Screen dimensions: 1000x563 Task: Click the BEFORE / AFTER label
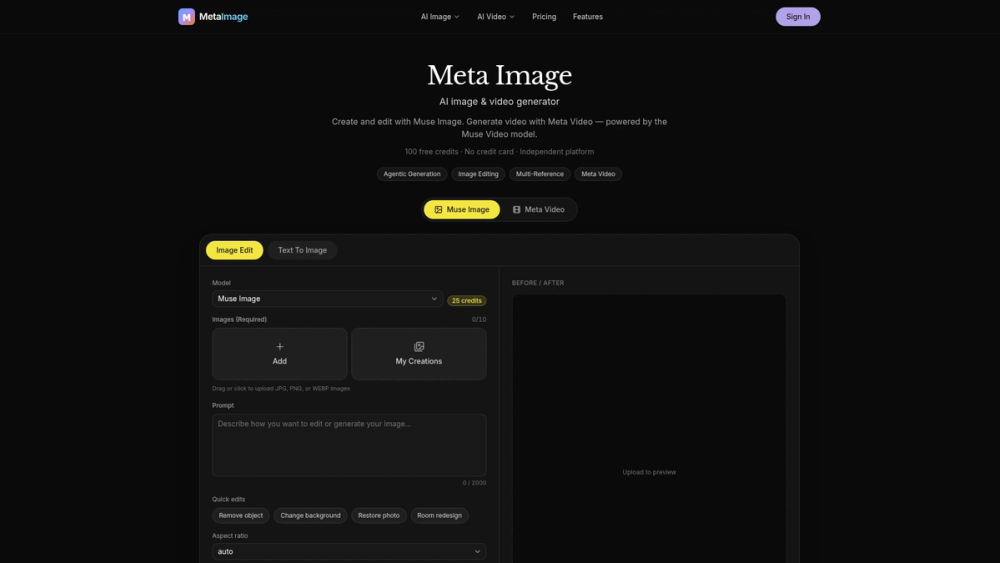coord(538,282)
